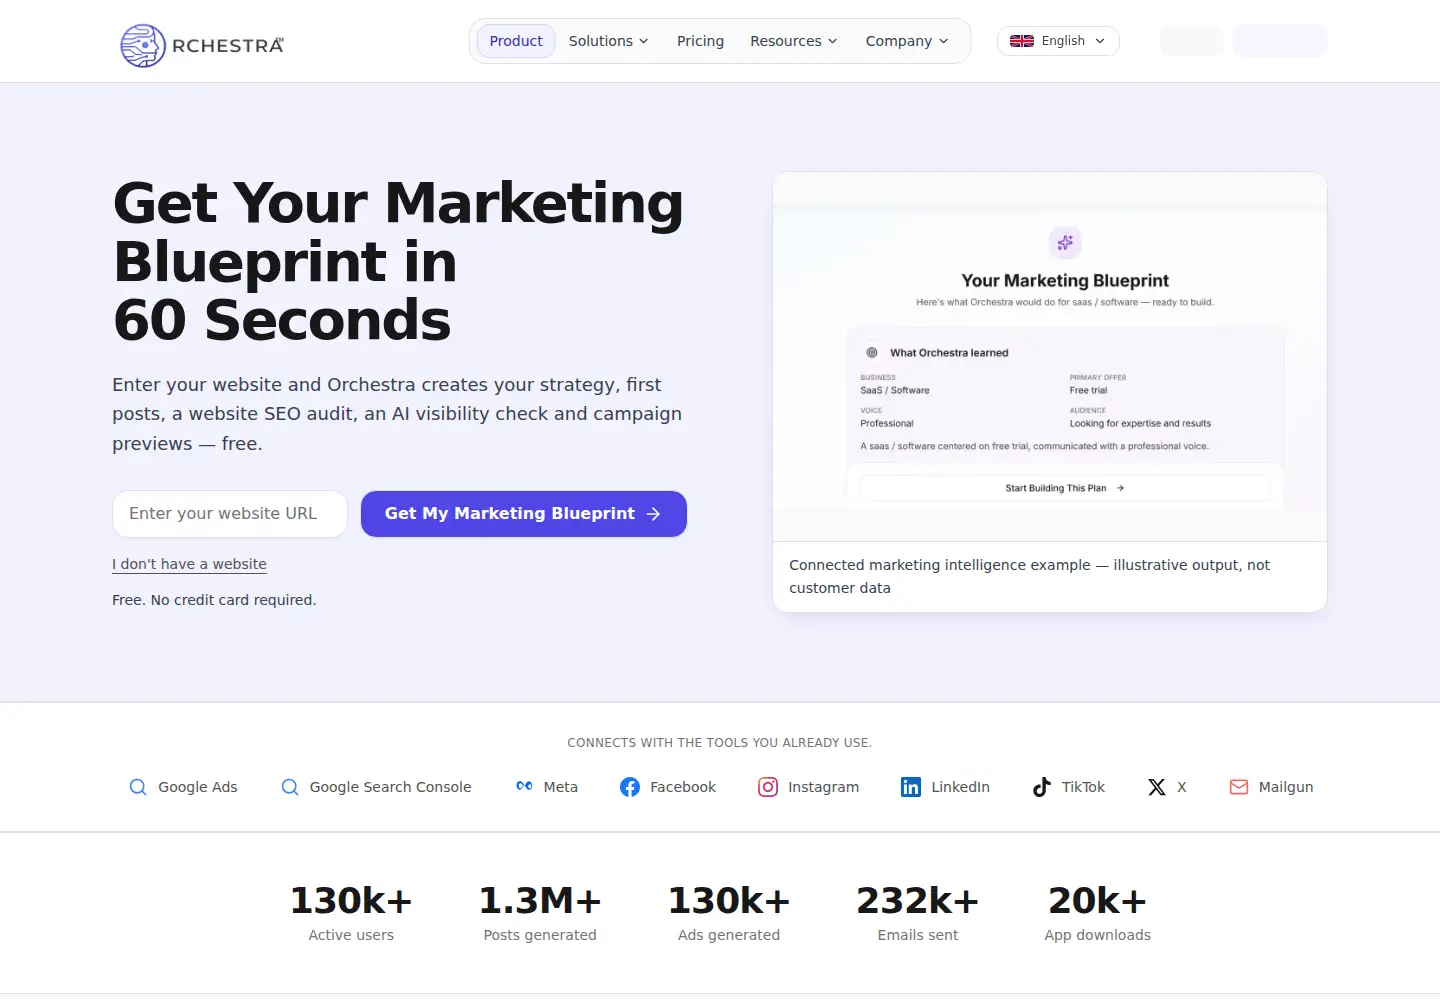
Task: Click the Active users stat label
Action: coord(351,935)
